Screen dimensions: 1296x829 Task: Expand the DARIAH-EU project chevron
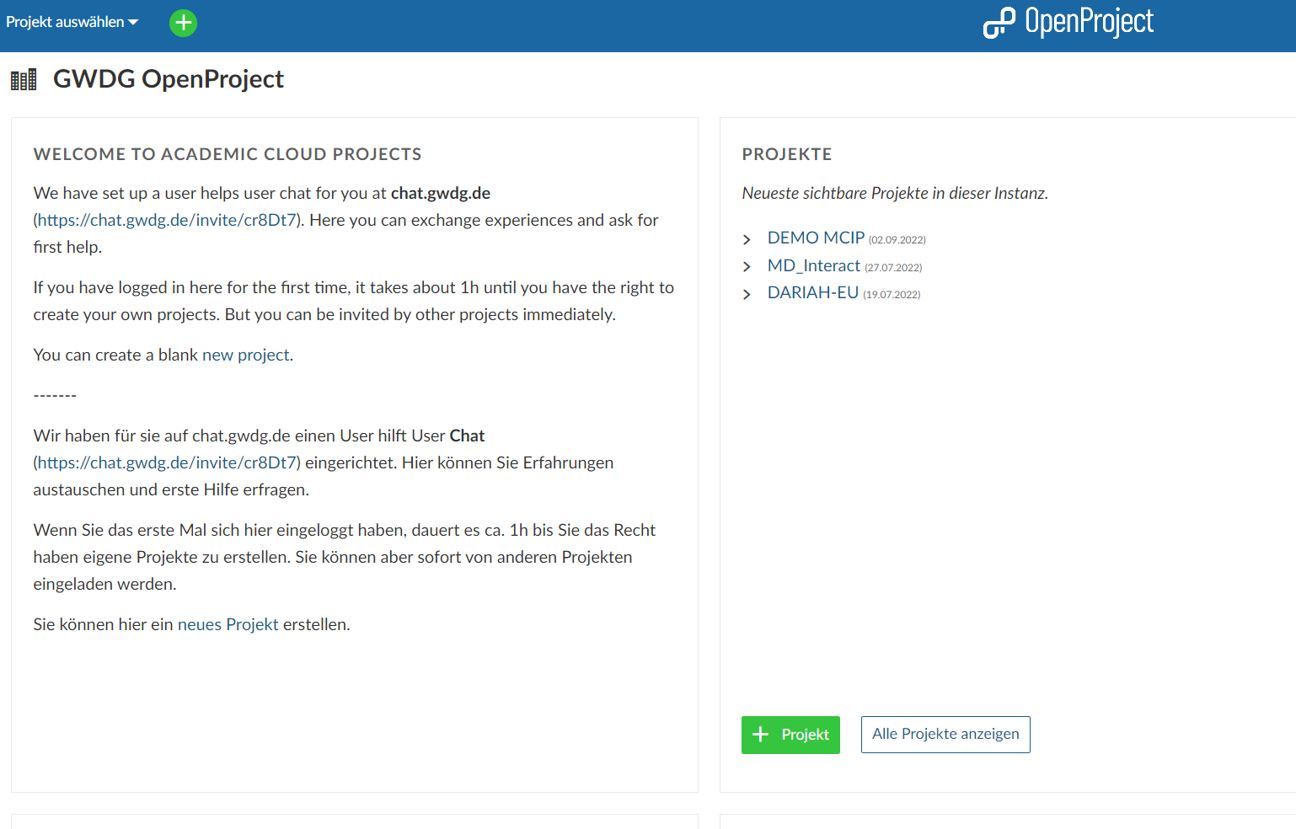tap(747, 294)
